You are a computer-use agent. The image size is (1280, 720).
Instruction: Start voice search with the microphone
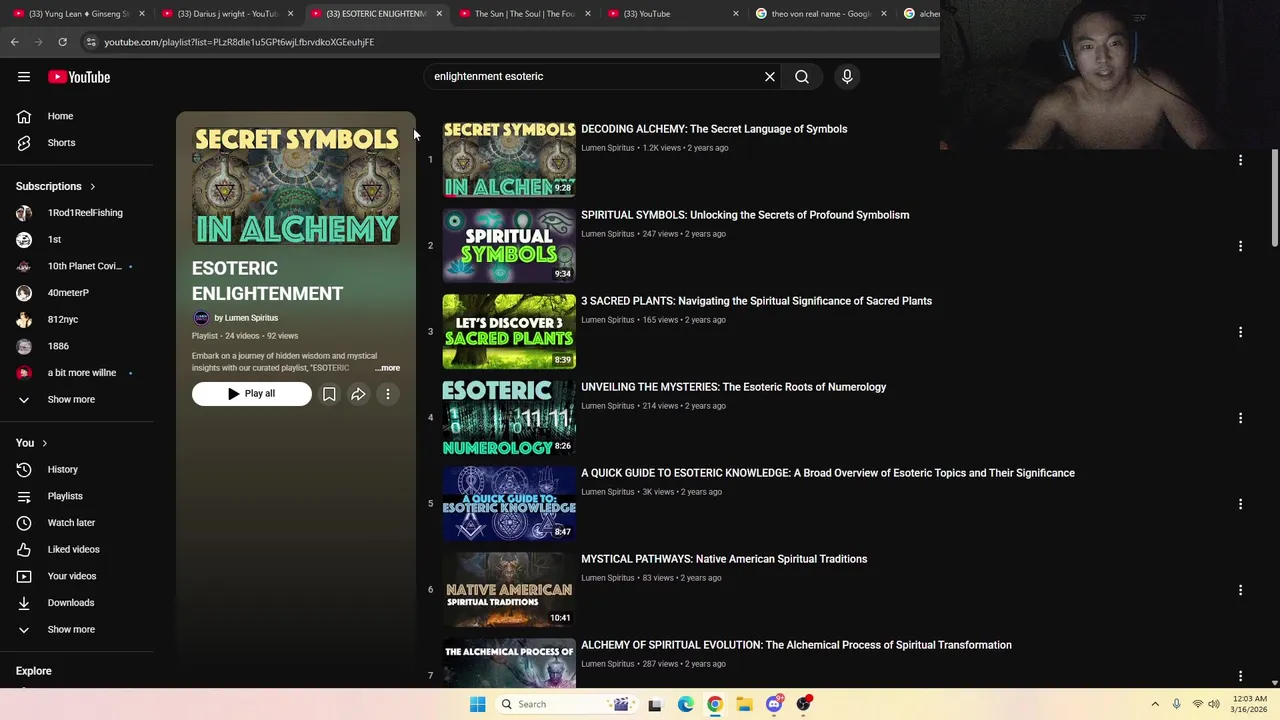[x=847, y=77]
